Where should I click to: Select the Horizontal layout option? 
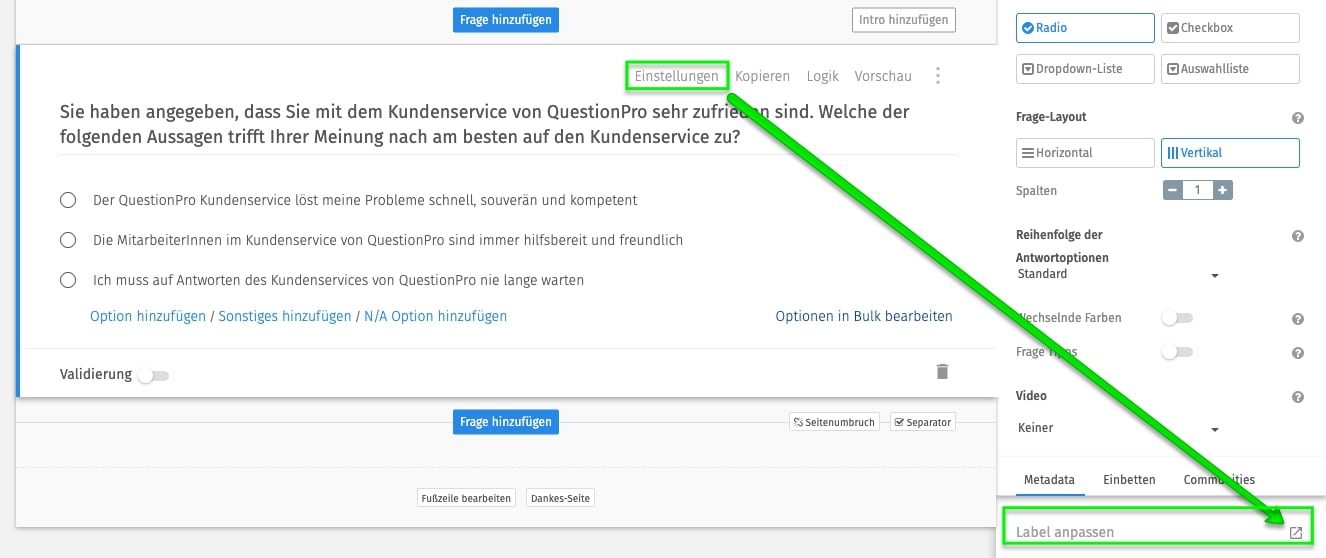[x=1084, y=153]
